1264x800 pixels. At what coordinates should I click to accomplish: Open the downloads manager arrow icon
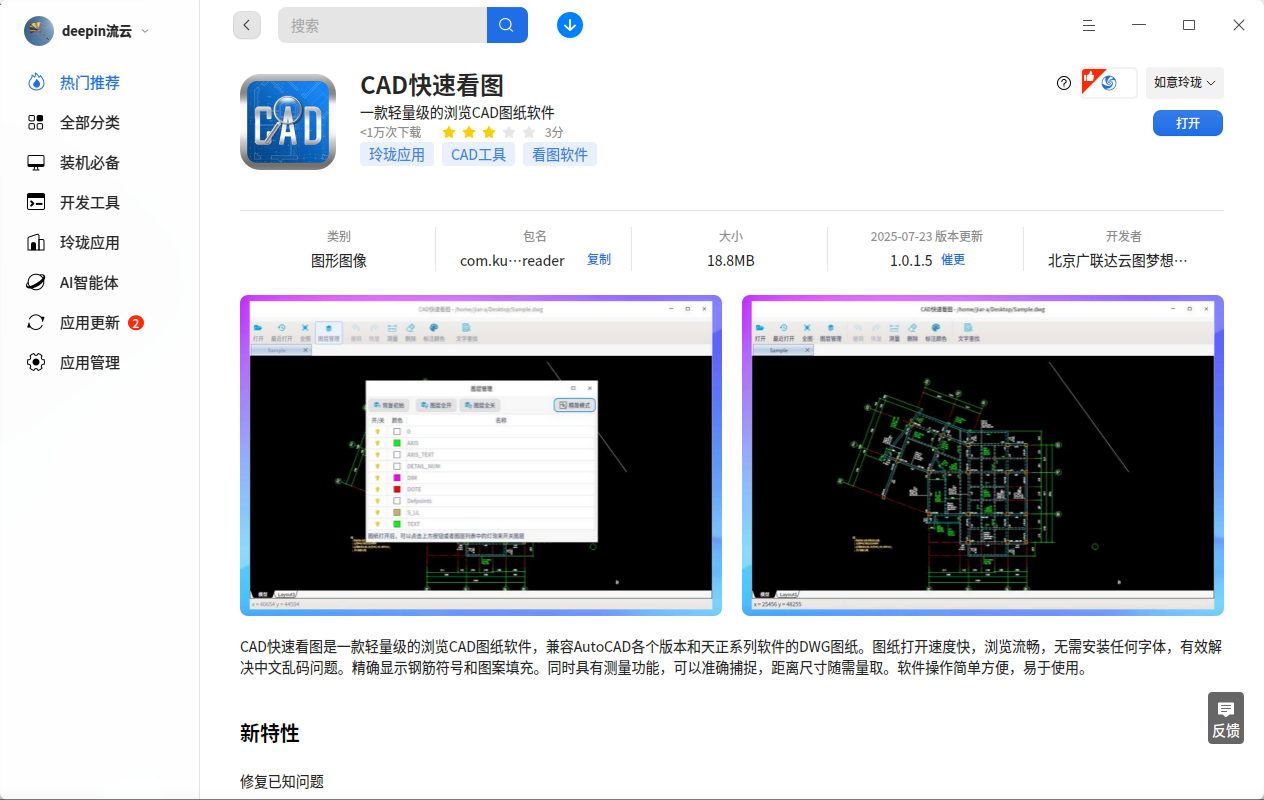570,25
